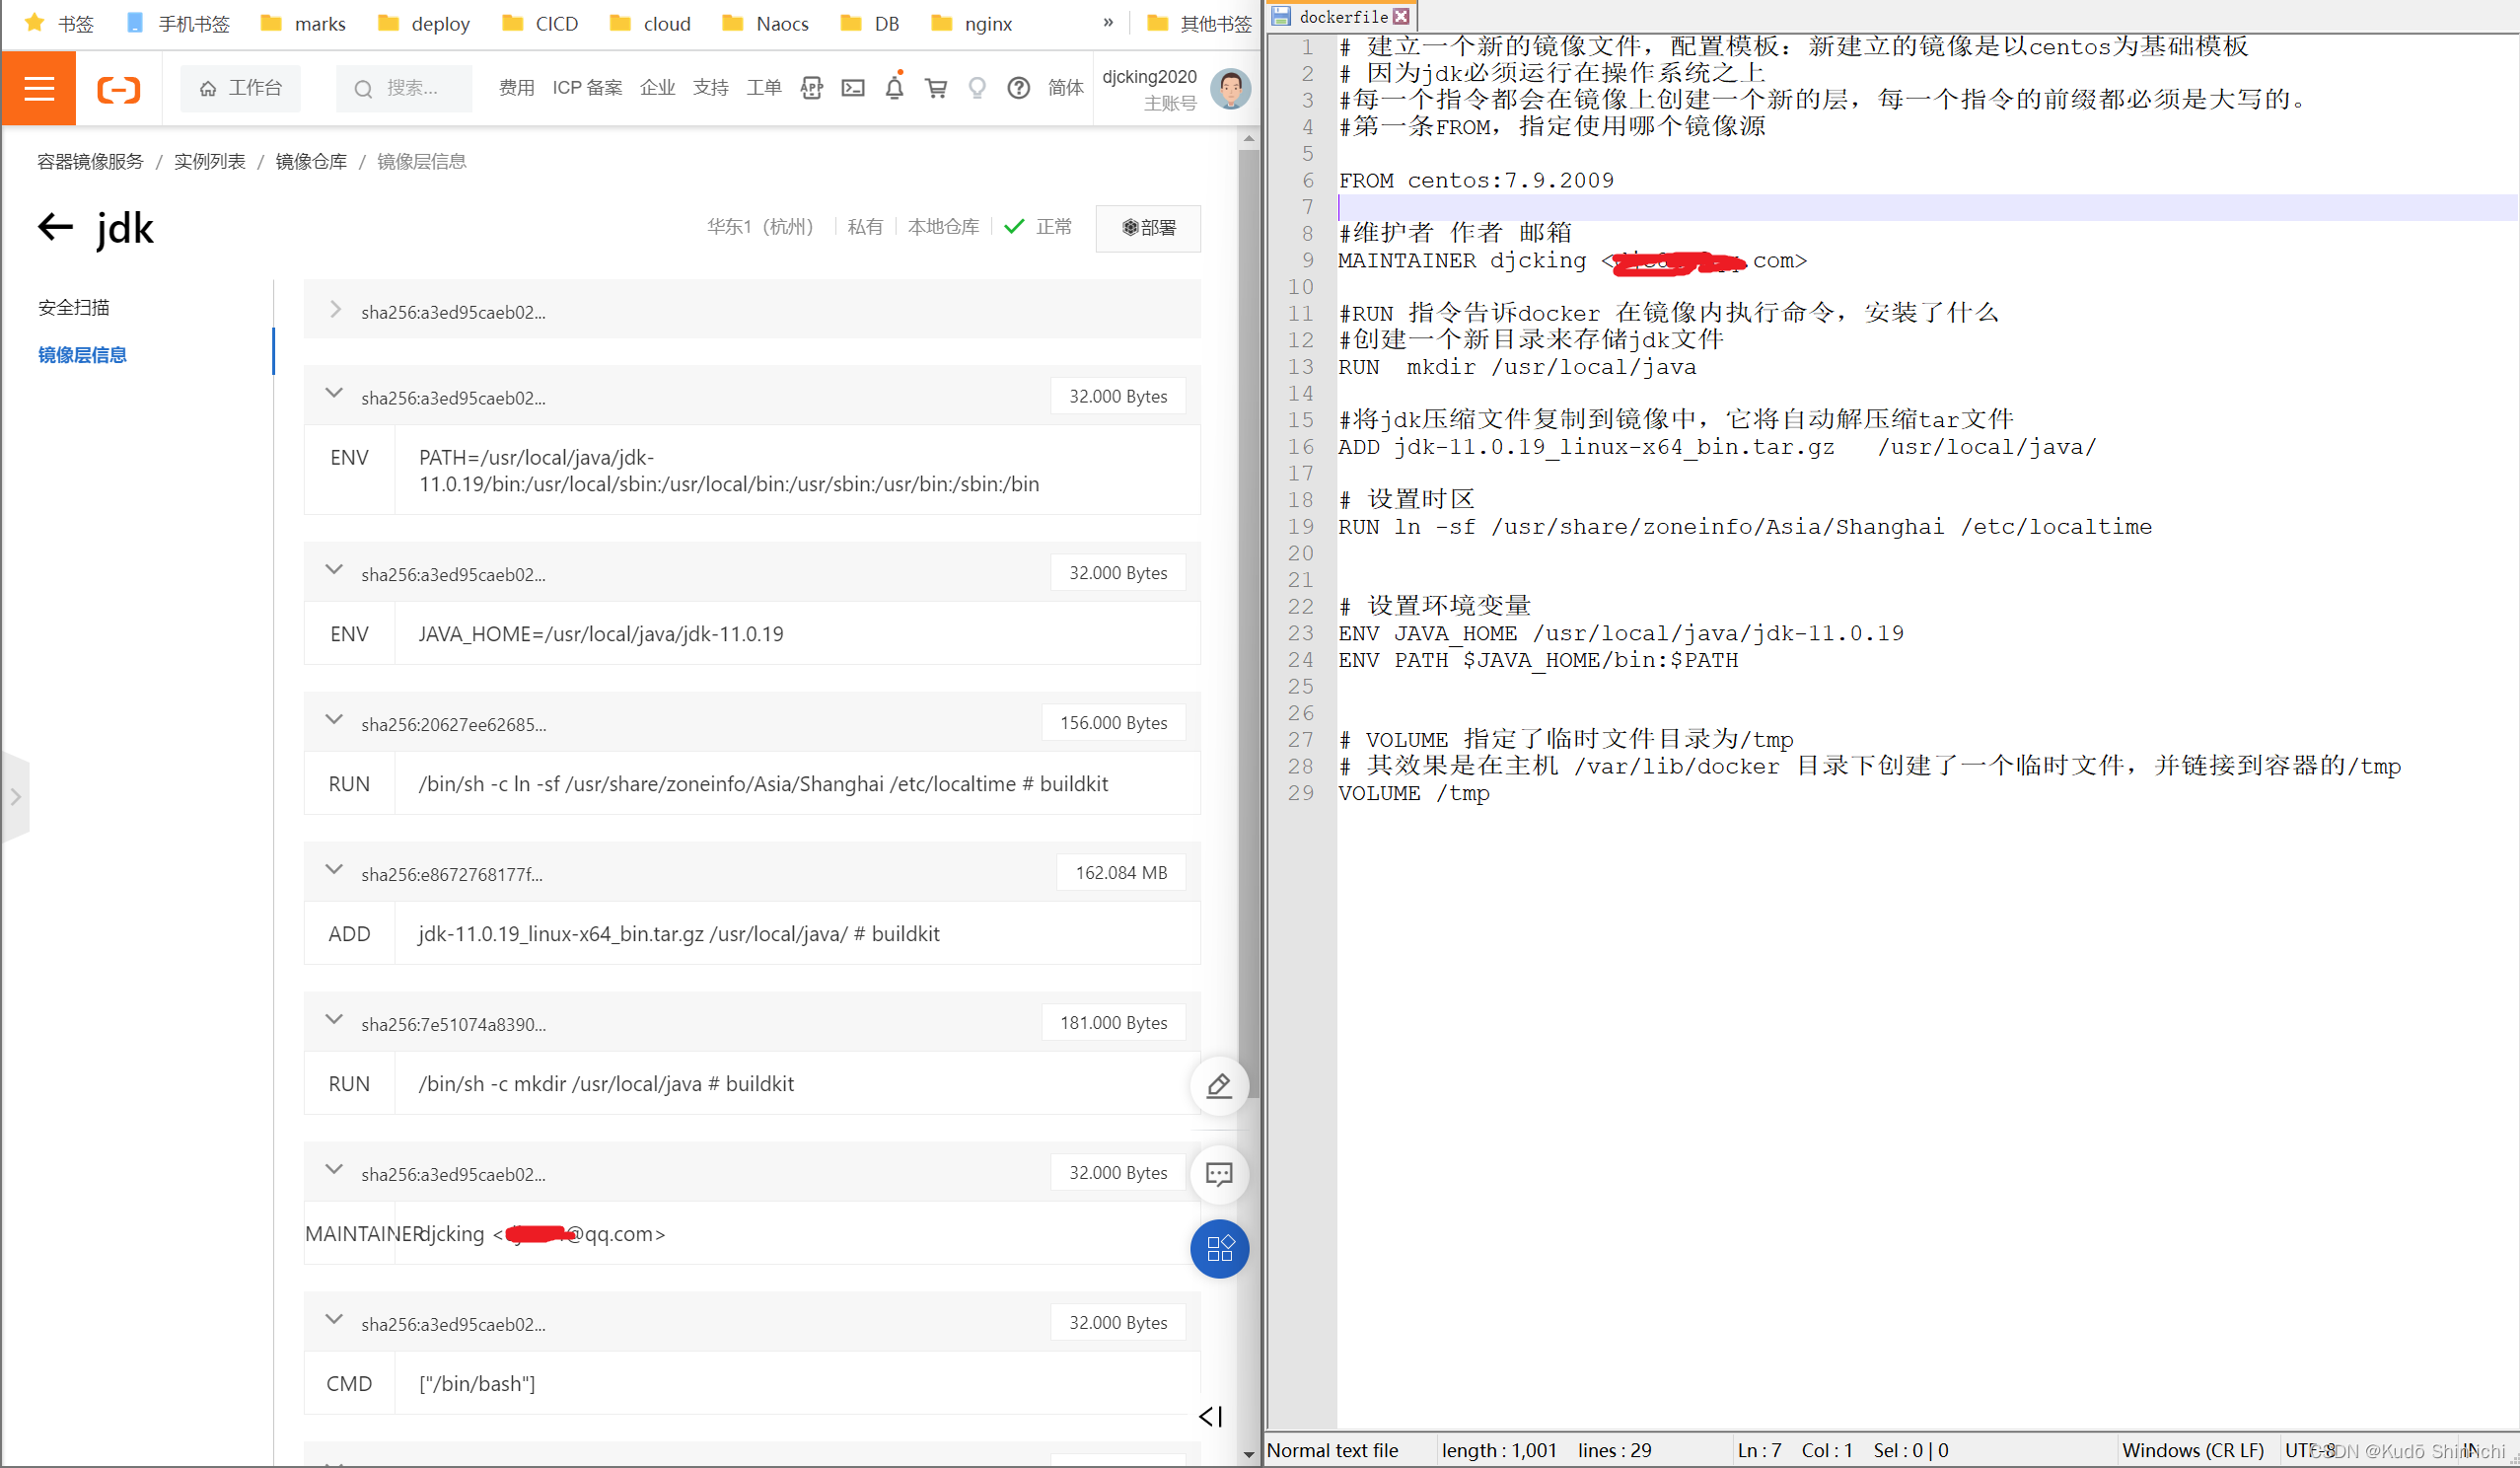
Task: Click the floating pencil edit icon
Action: coord(1219,1085)
